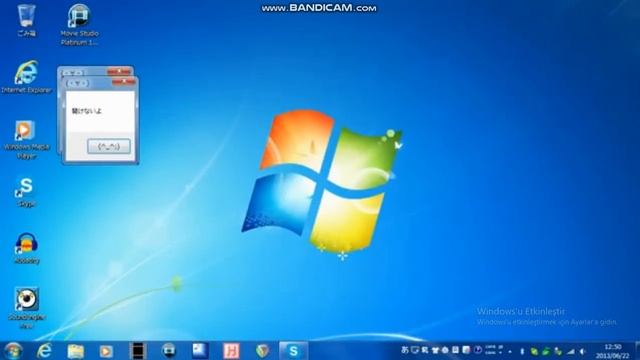Viewport: 640px width, 360px height.
Task: Open the Movie Studio Platinum desktop shortcut
Action: pos(79,24)
